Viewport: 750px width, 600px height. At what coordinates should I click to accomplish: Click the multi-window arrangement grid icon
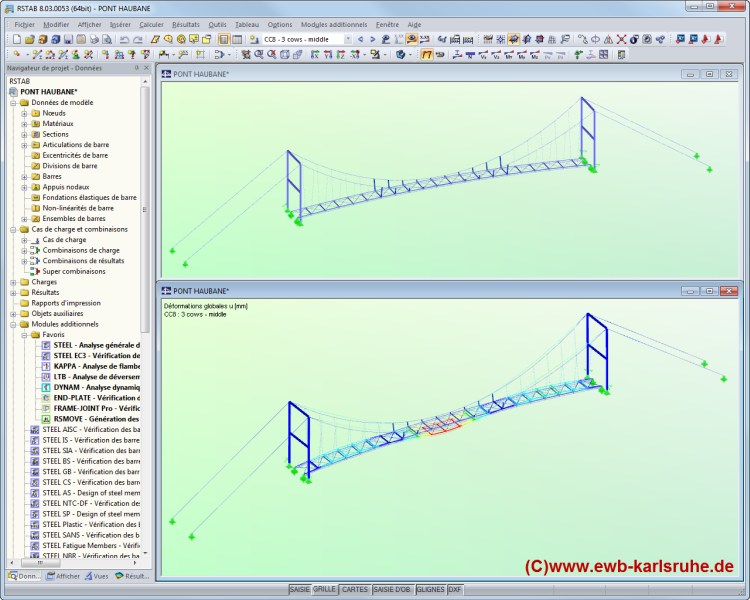(x=604, y=55)
